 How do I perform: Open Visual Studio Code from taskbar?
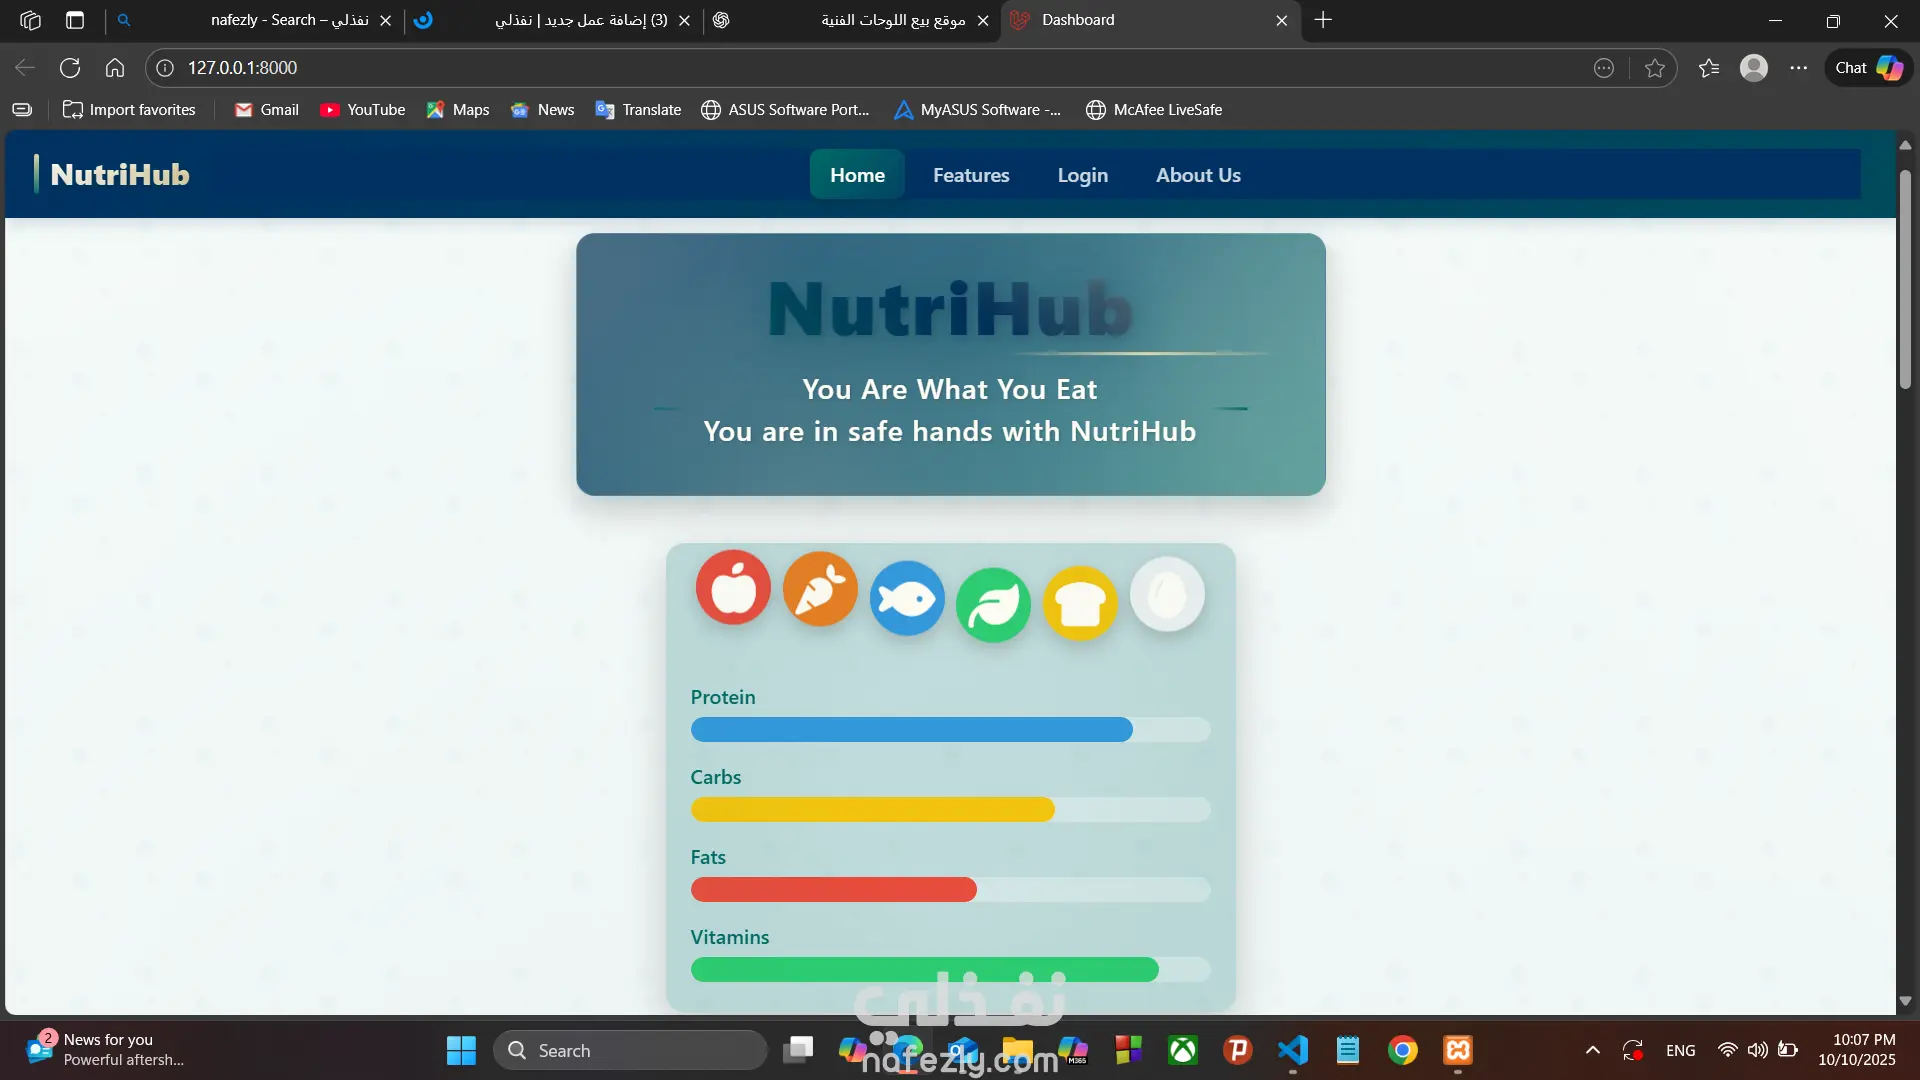tap(1292, 1050)
